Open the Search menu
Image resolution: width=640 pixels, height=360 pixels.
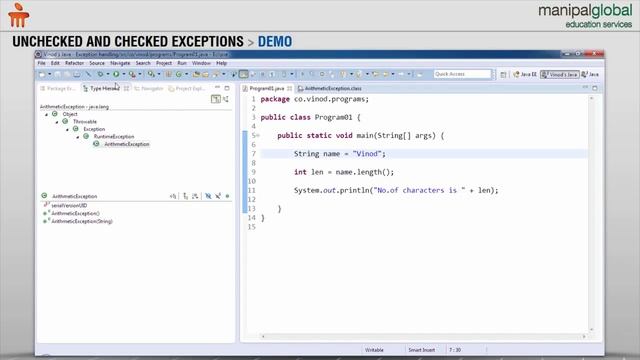(x=143, y=63)
